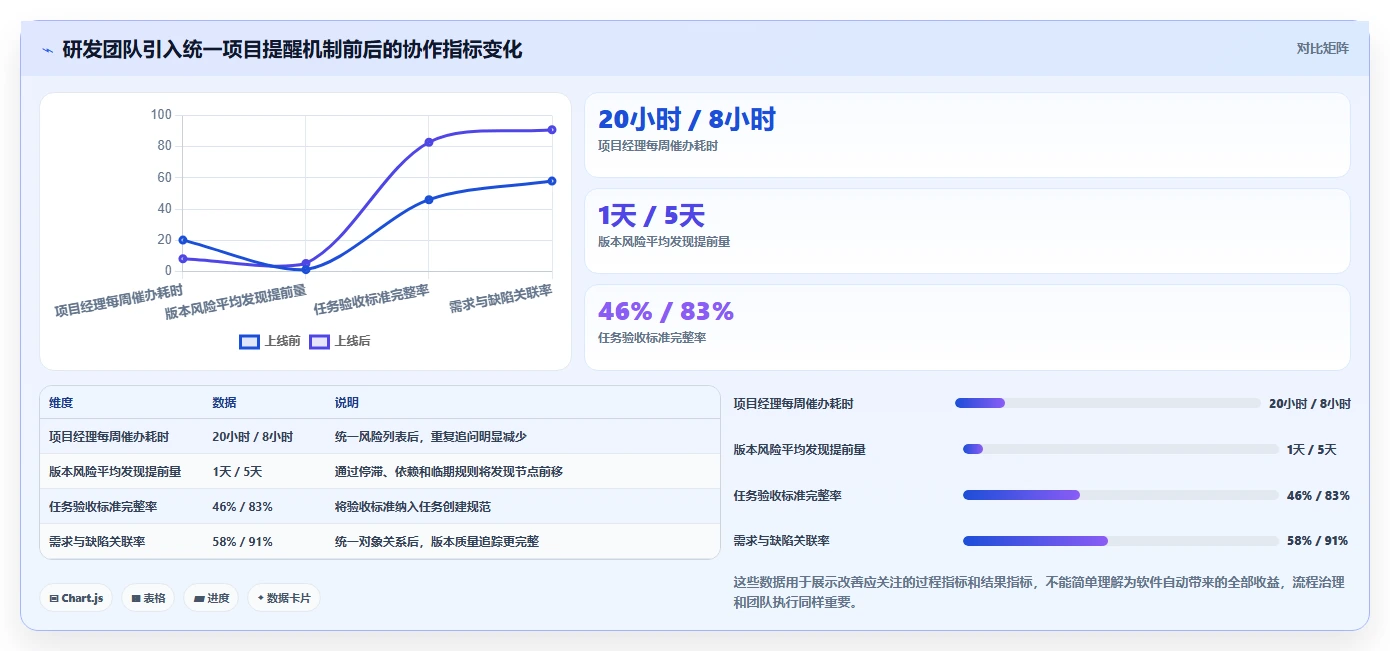The height and width of the screenshot is (651, 1390).
Task: Click the 版本风险平均发现提前量 progress bar
Action: [1121, 449]
